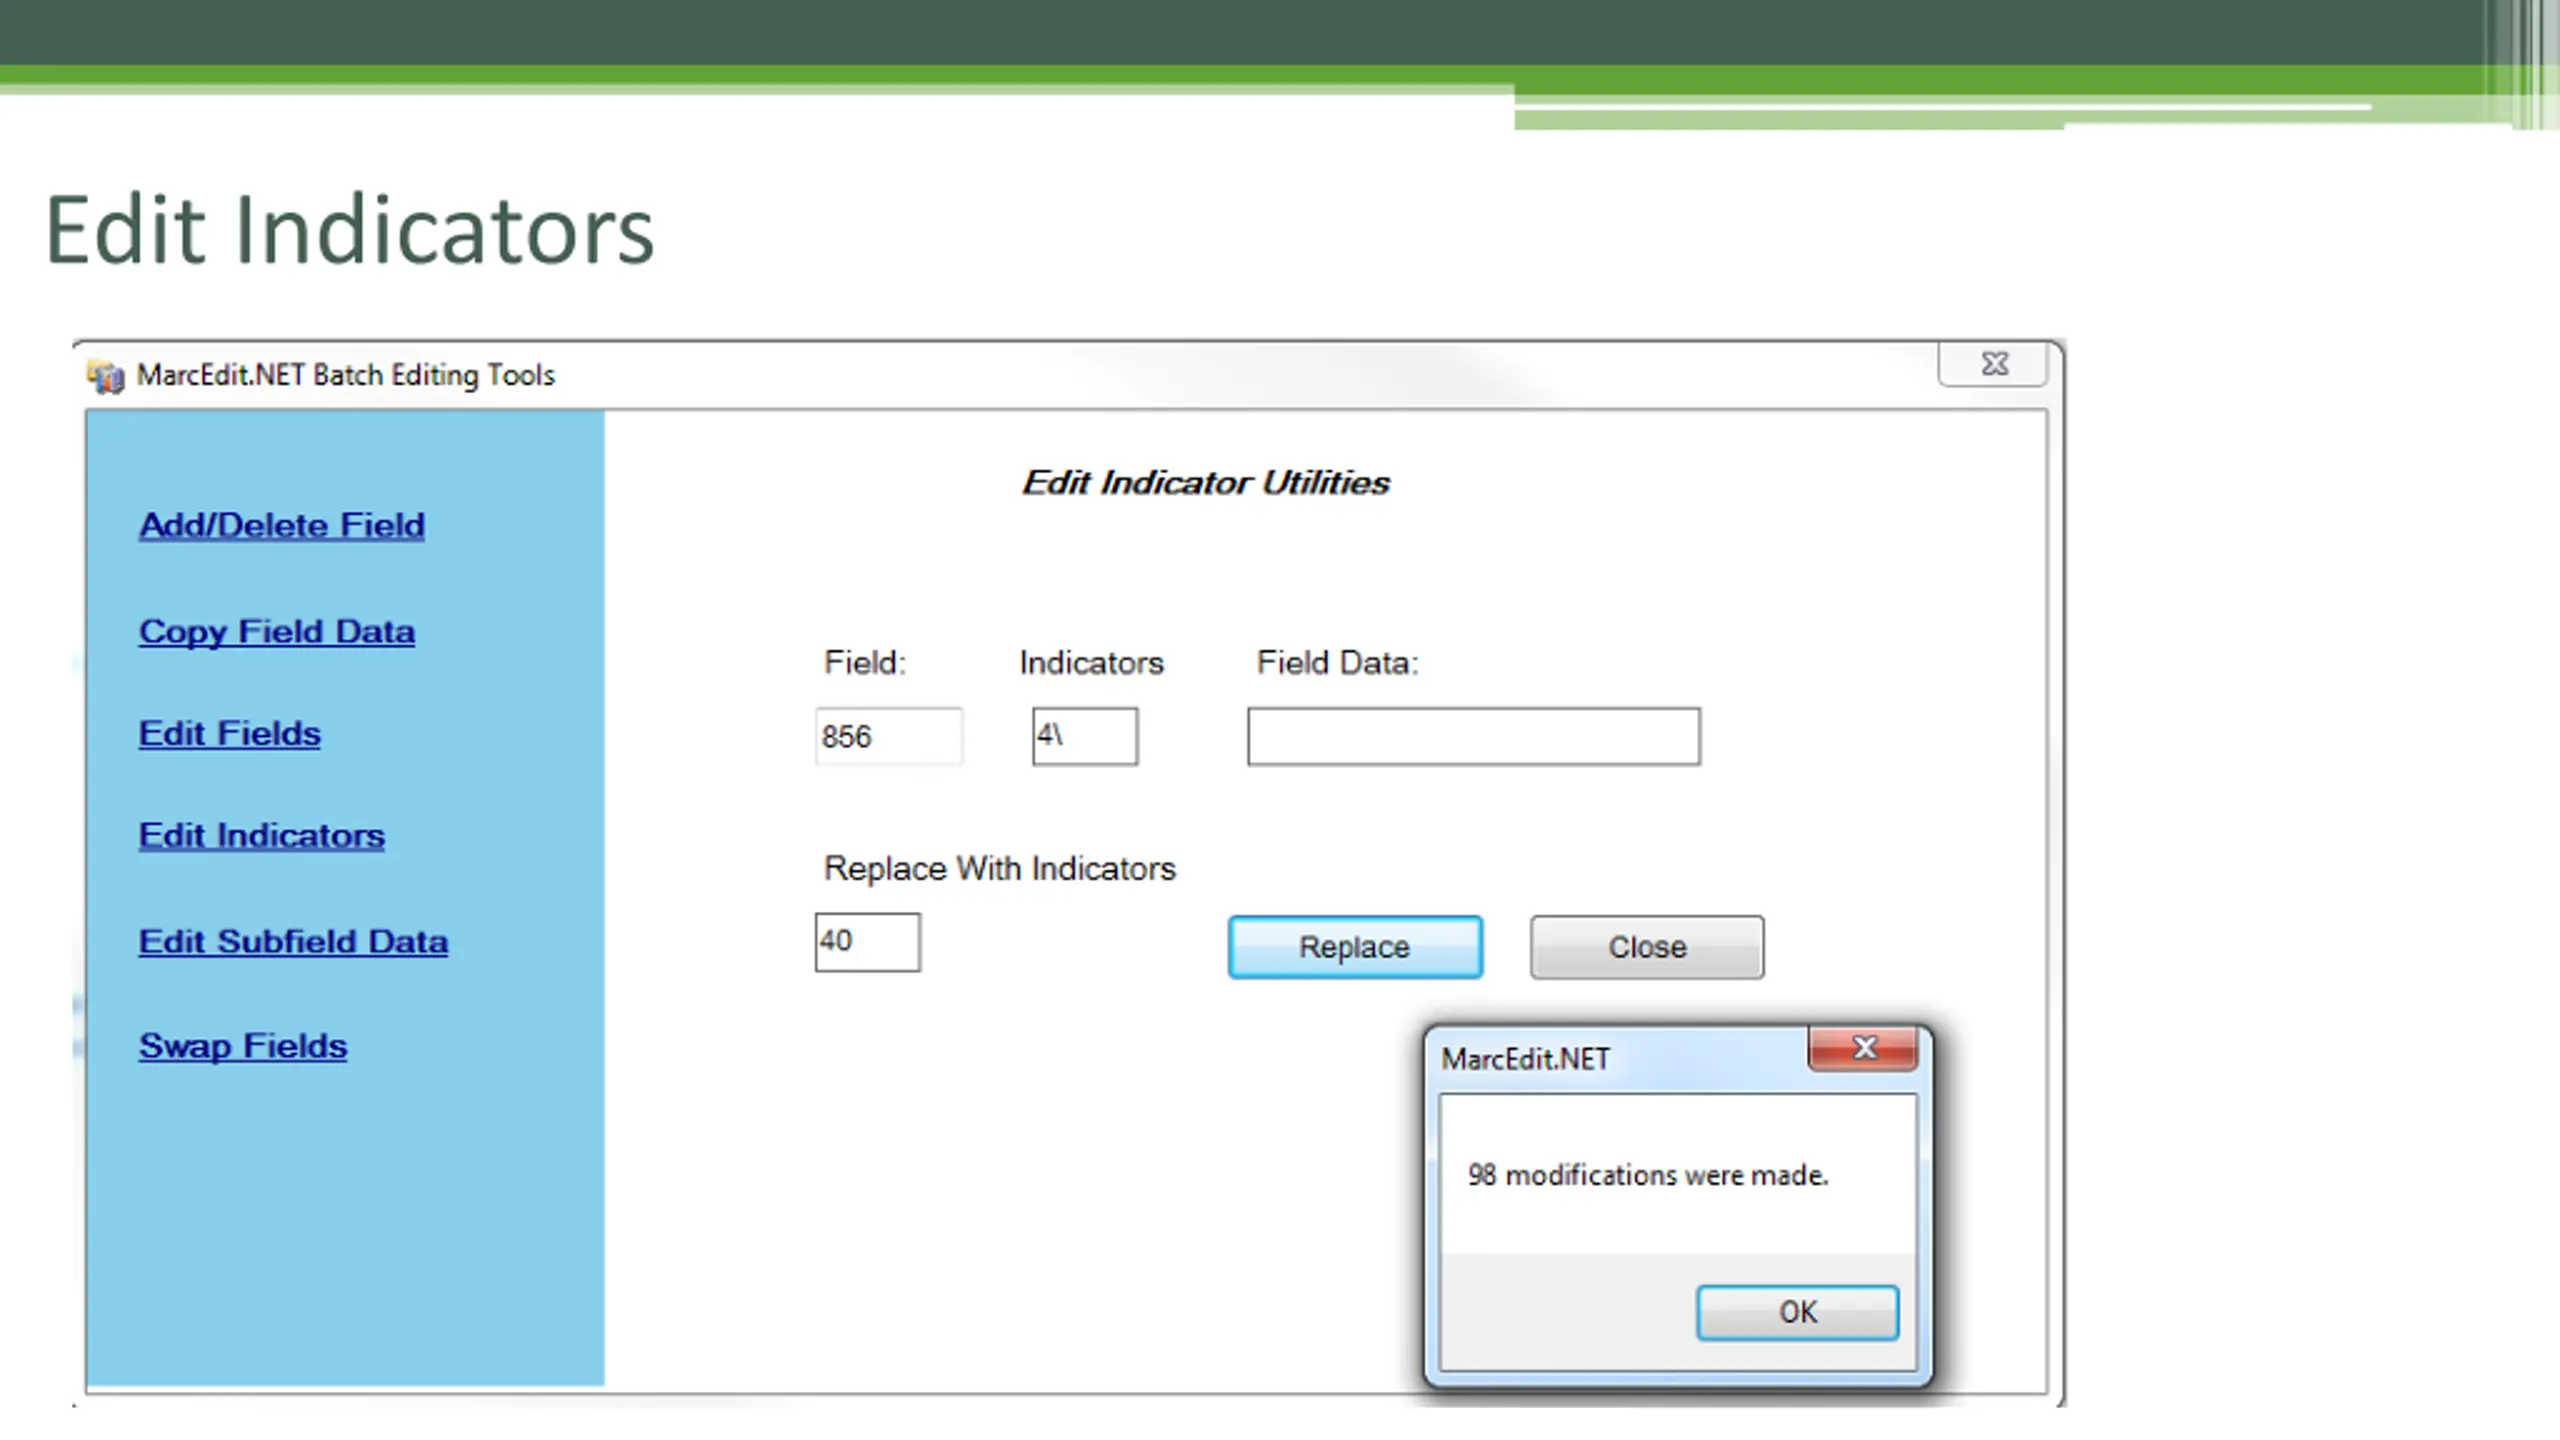Click the 'Field:' label
This screenshot has width=2560, height=1440.
pyautogui.click(x=864, y=663)
